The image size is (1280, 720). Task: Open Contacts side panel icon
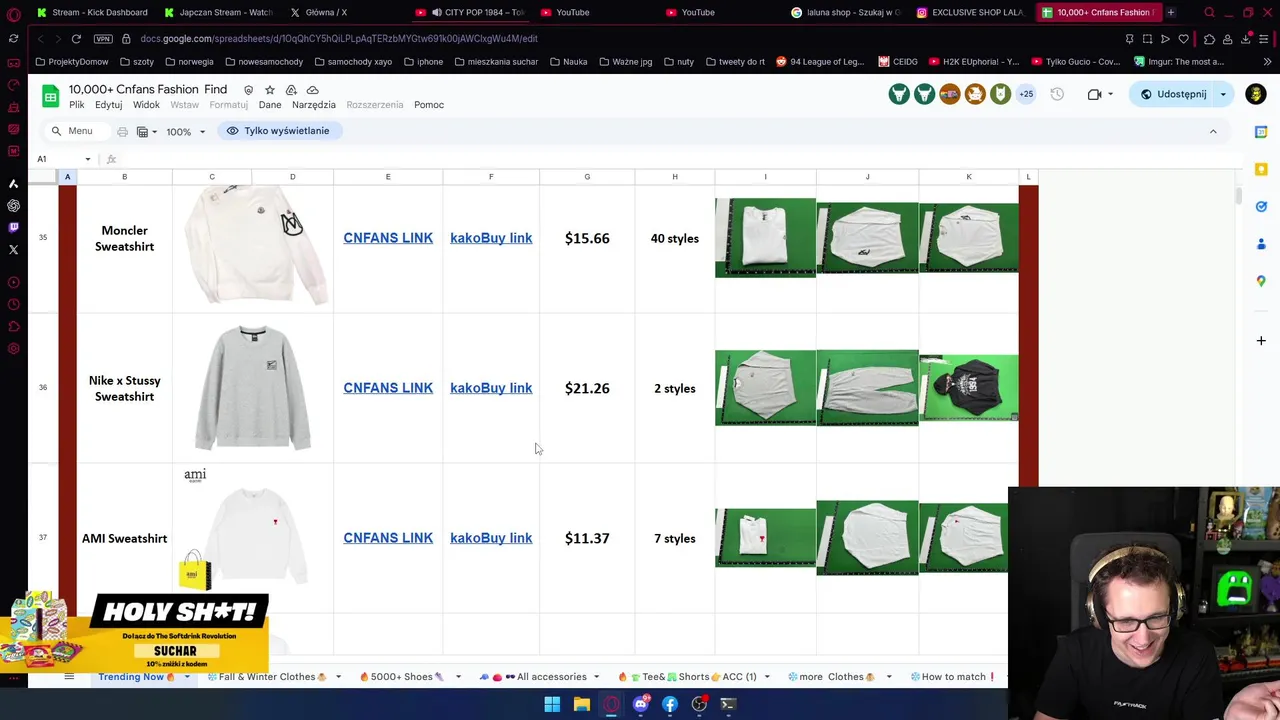(1261, 244)
